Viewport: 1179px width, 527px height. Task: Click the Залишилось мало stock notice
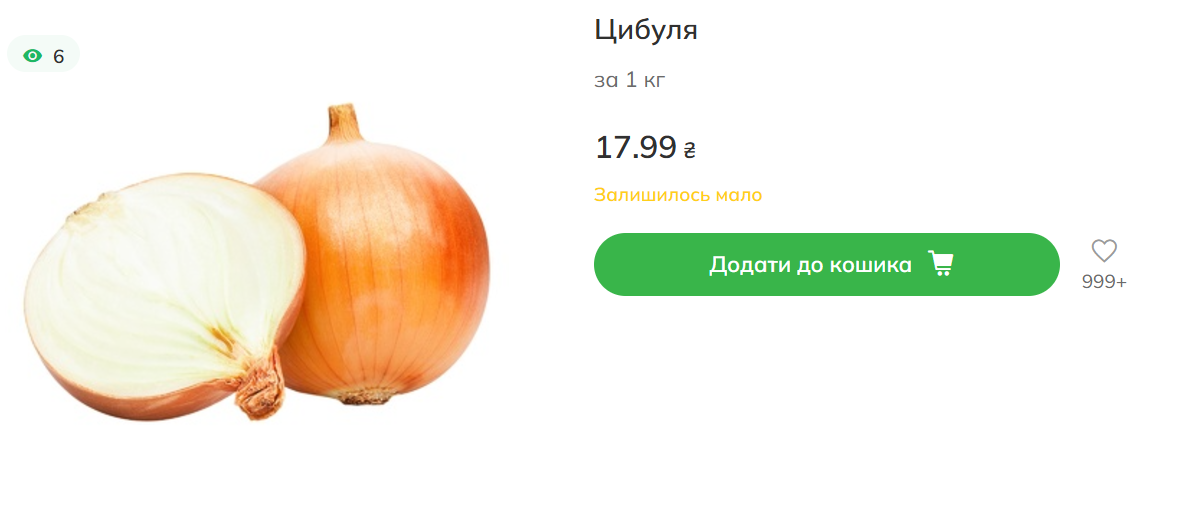[677, 195]
